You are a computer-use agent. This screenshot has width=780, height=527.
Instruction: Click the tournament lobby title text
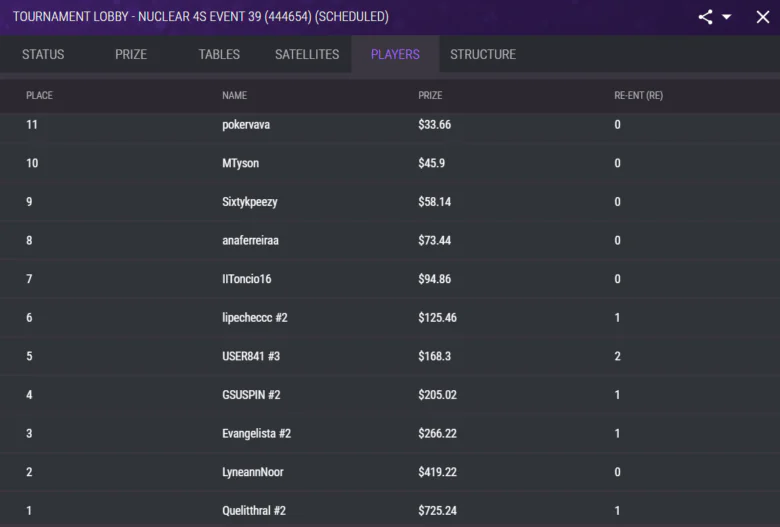(200, 16)
